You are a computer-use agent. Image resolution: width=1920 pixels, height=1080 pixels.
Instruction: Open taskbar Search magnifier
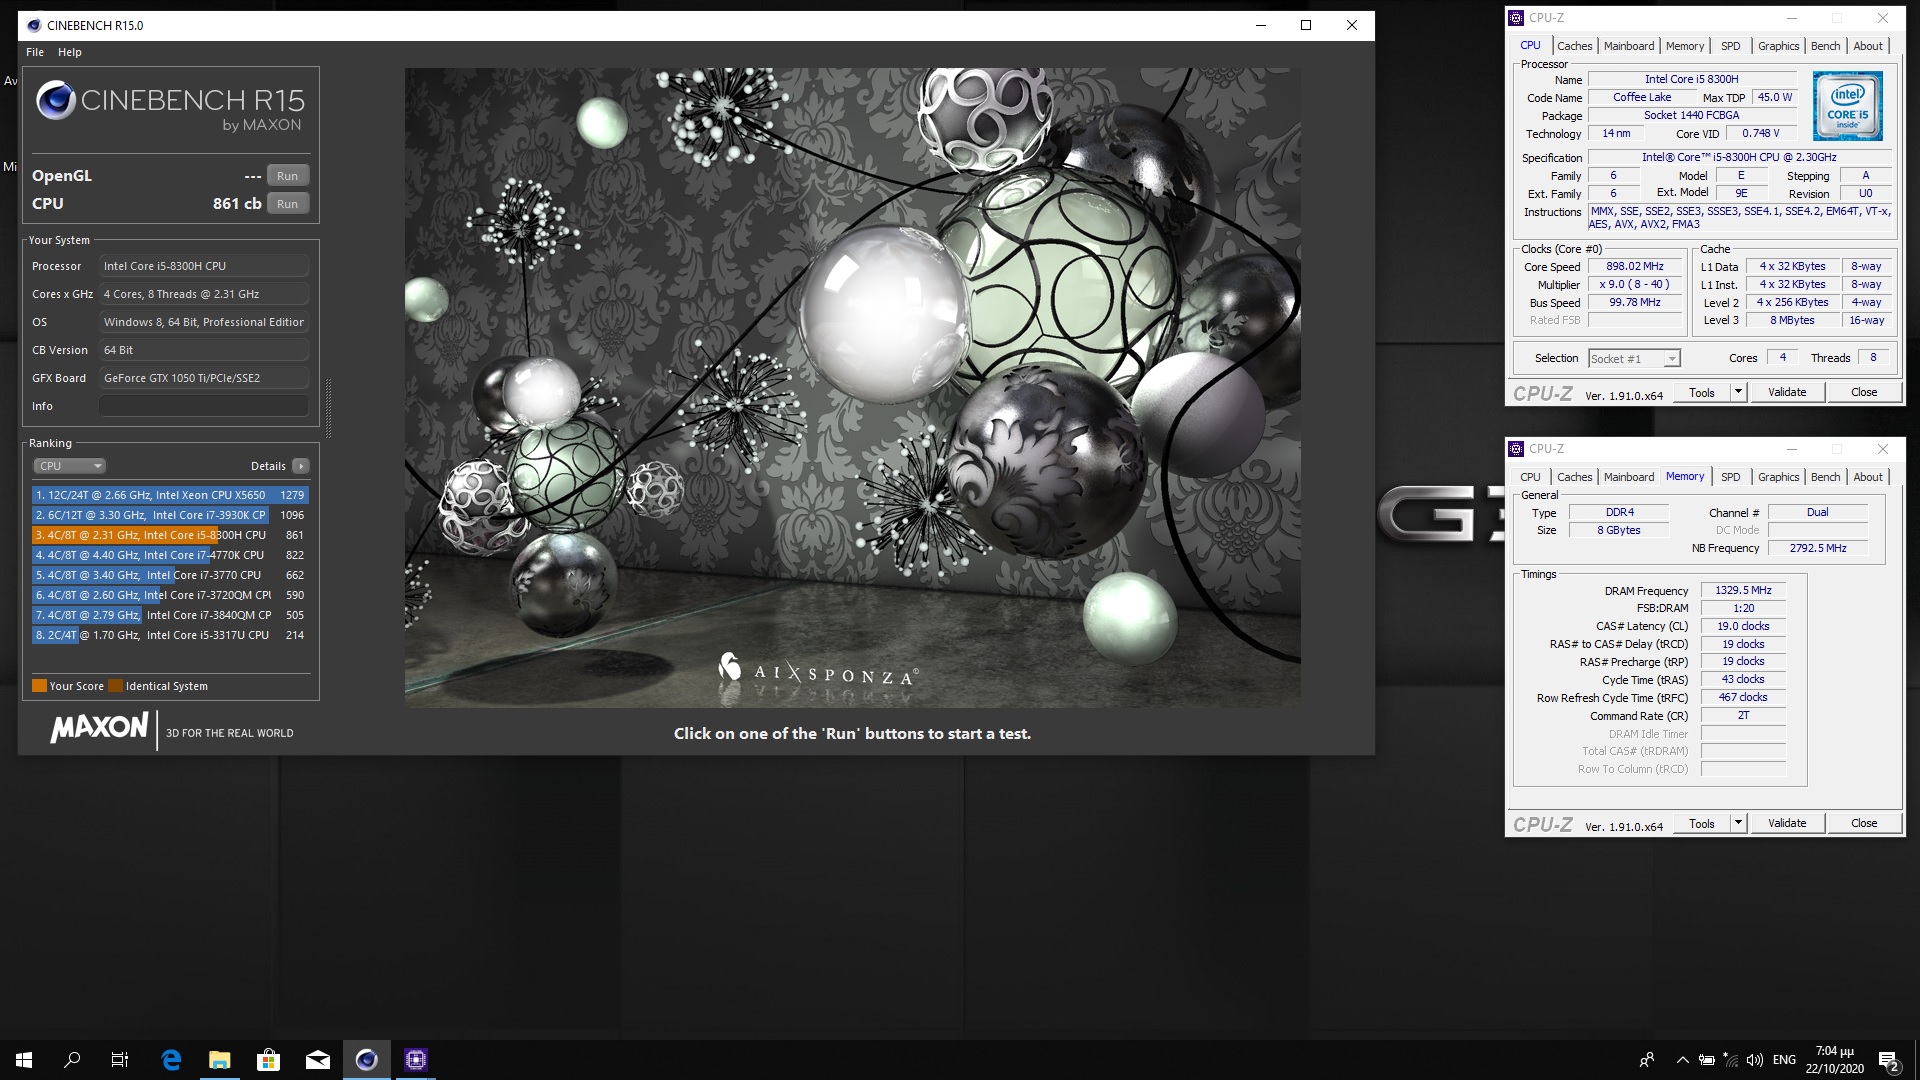[x=72, y=1060]
